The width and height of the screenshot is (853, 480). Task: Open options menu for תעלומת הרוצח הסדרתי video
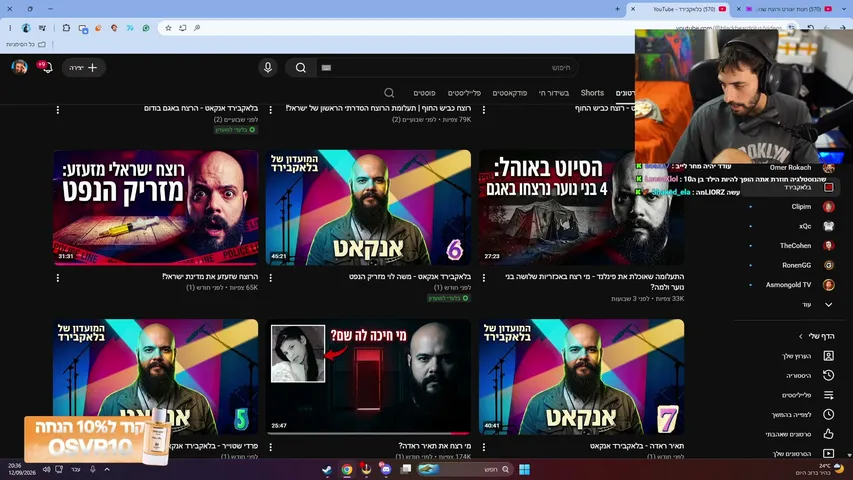pyautogui.click(x=270, y=109)
